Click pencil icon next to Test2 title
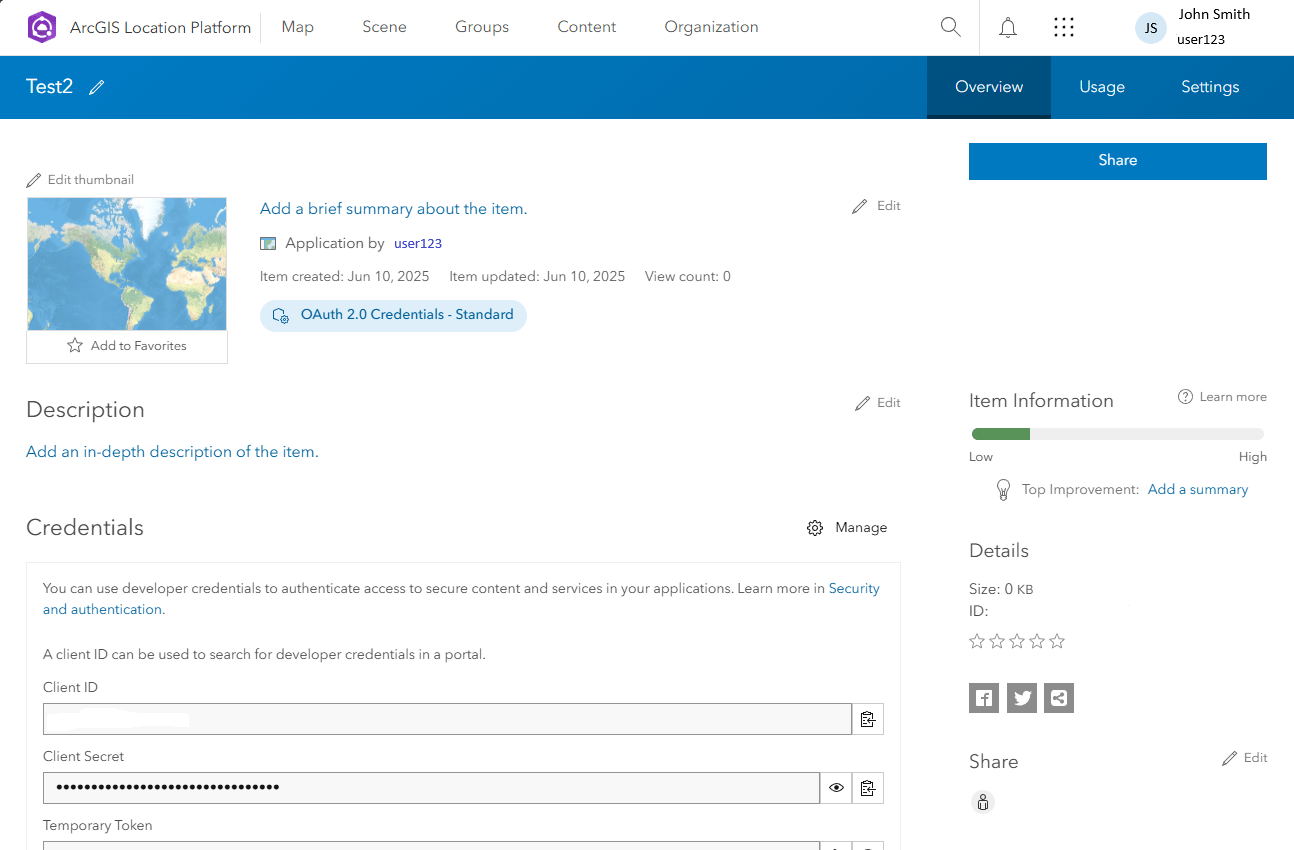Screen dimensions: 1294x850 97,87
